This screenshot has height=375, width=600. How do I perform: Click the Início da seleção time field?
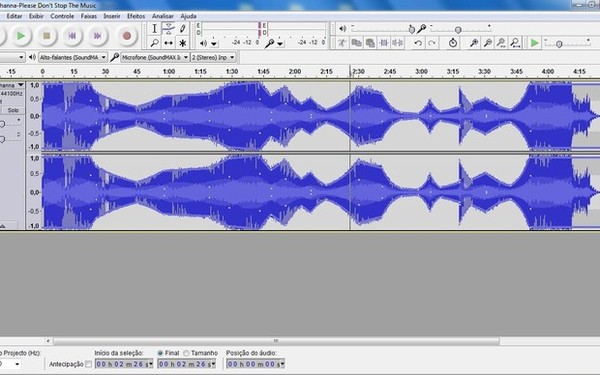pos(124,364)
